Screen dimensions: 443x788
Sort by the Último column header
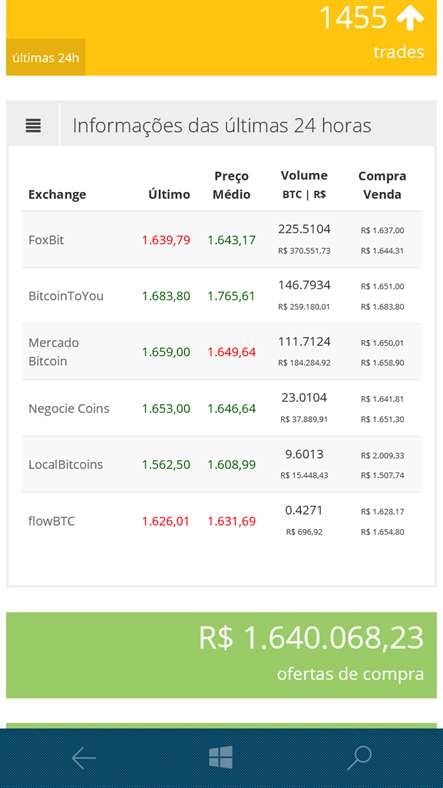point(169,194)
